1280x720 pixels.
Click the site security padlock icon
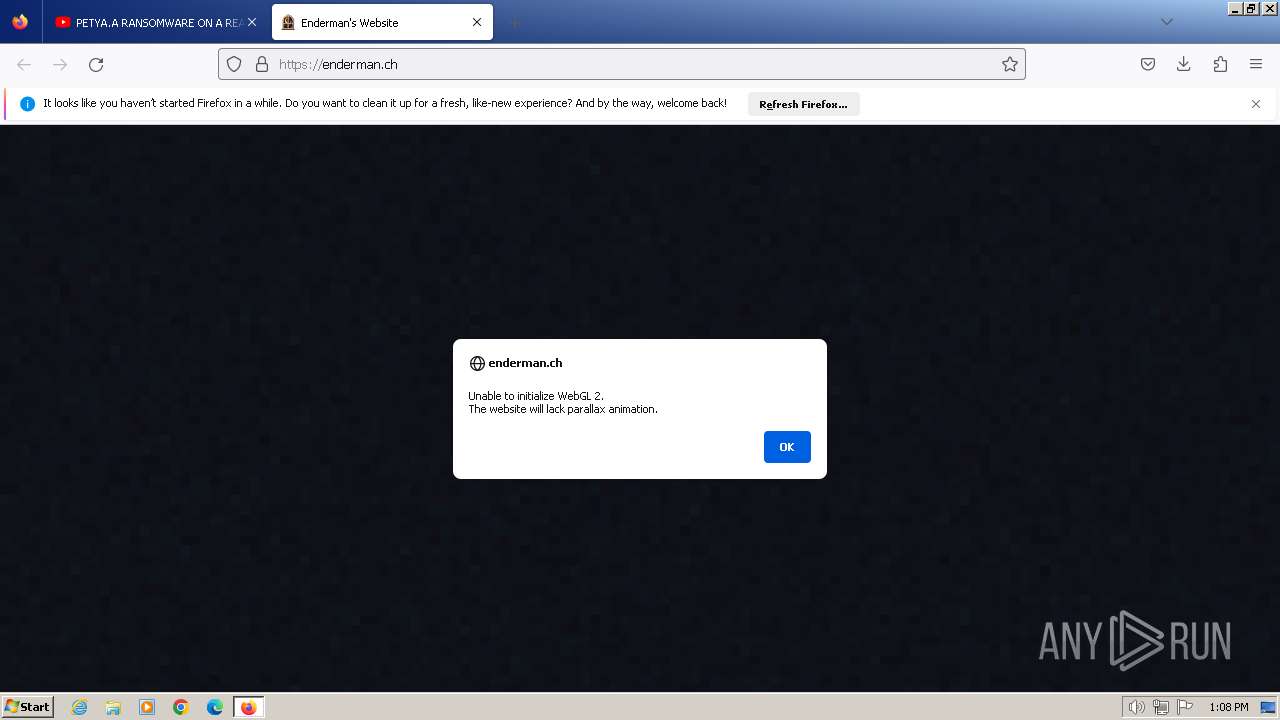(x=262, y=64)
